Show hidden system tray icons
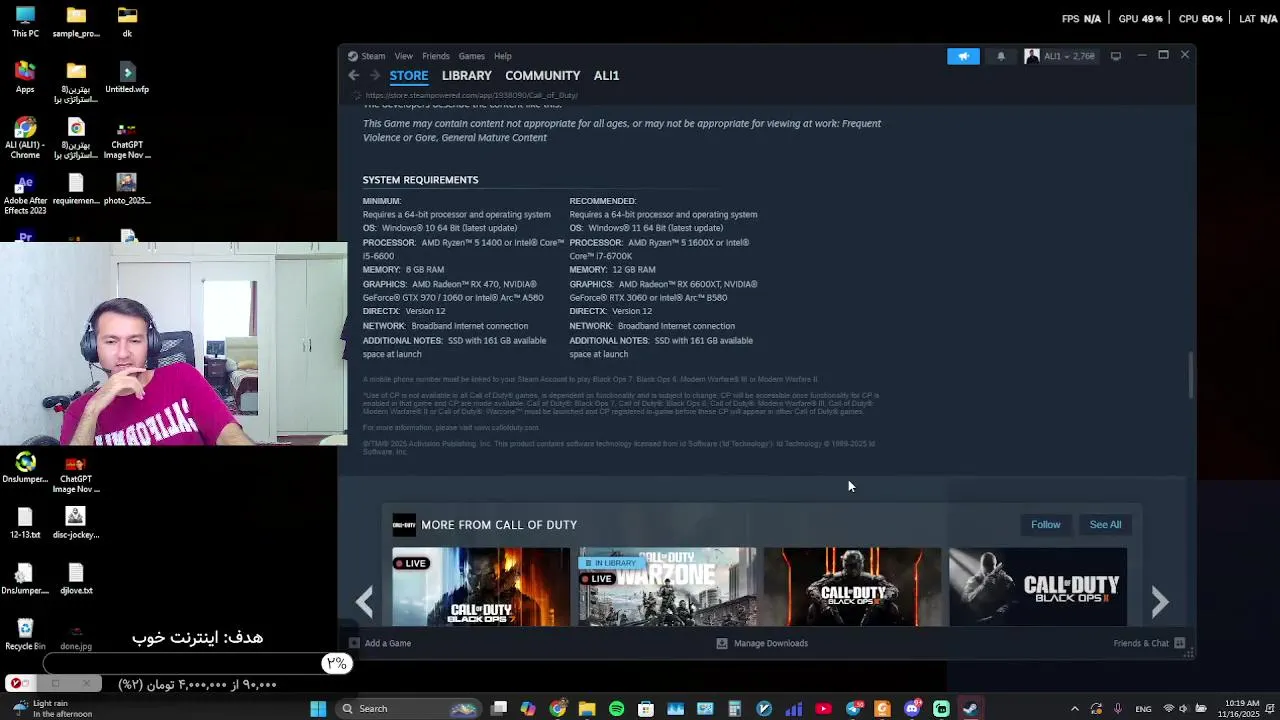 1075,709
